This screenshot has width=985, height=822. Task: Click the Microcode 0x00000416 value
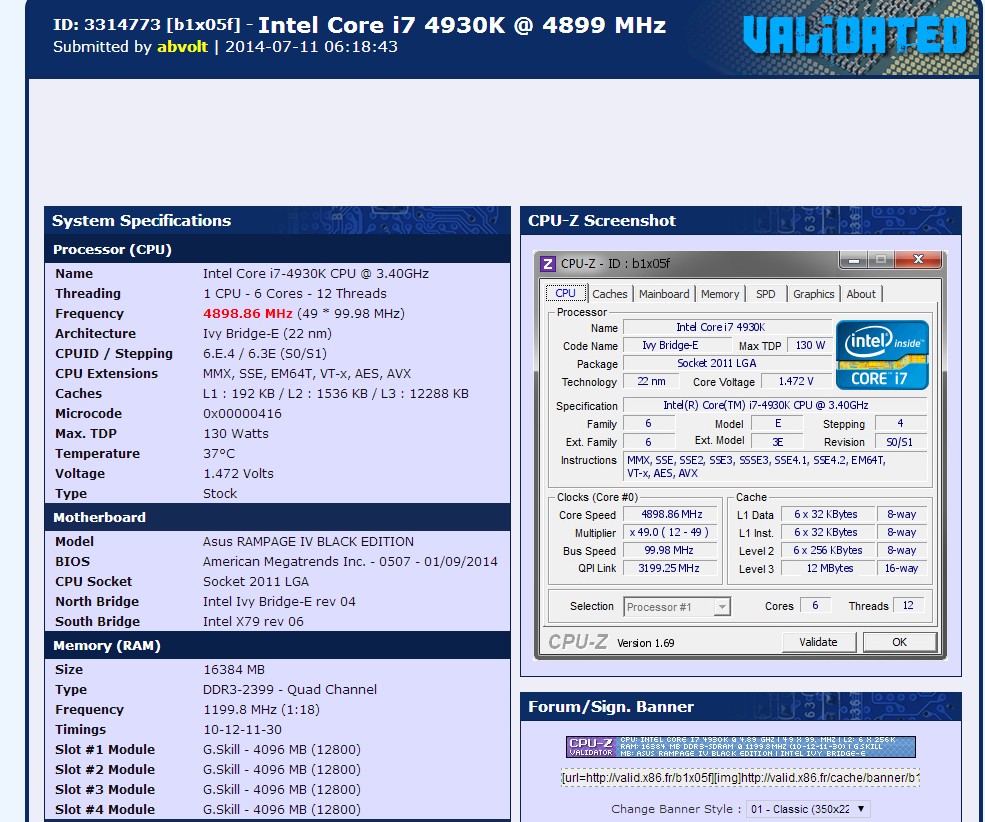242,413
